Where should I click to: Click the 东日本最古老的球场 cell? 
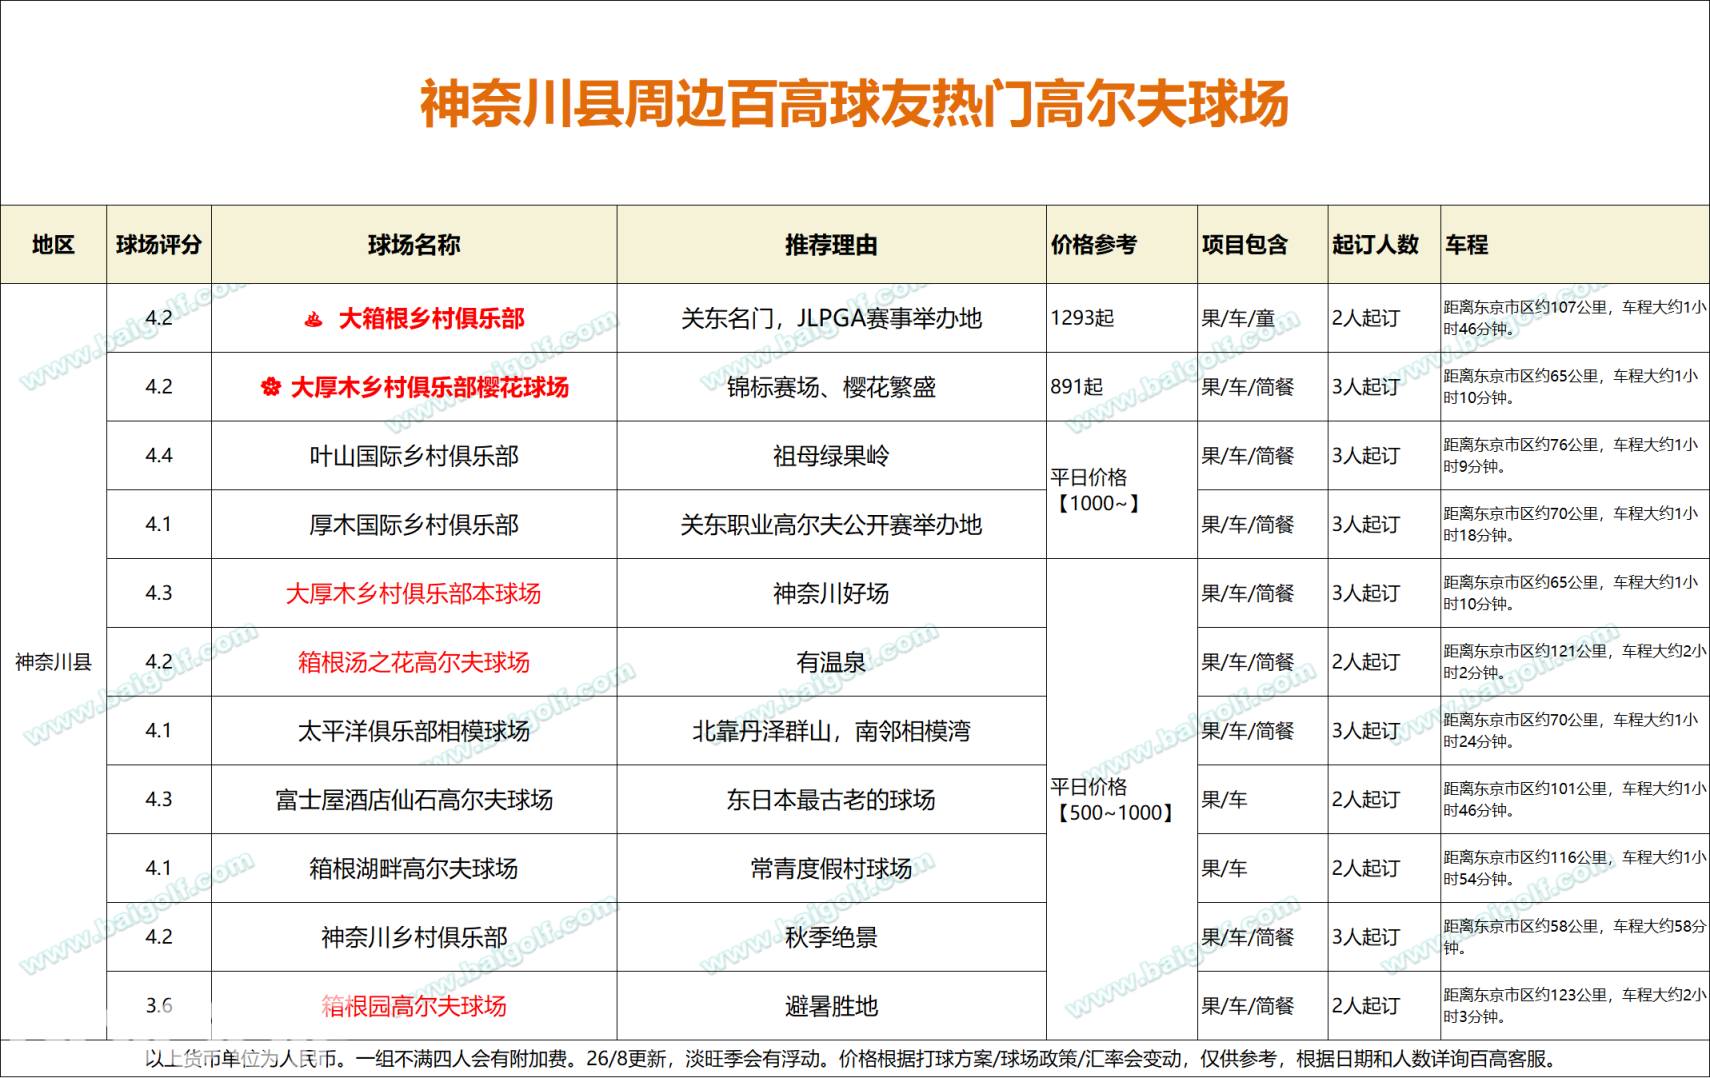tap(832, 800)
